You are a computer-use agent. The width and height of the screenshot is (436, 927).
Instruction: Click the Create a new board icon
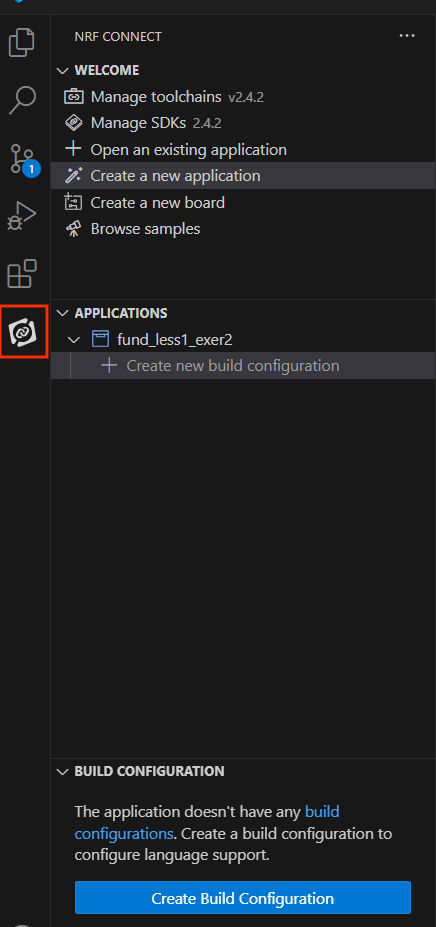[x=73, y=203]
